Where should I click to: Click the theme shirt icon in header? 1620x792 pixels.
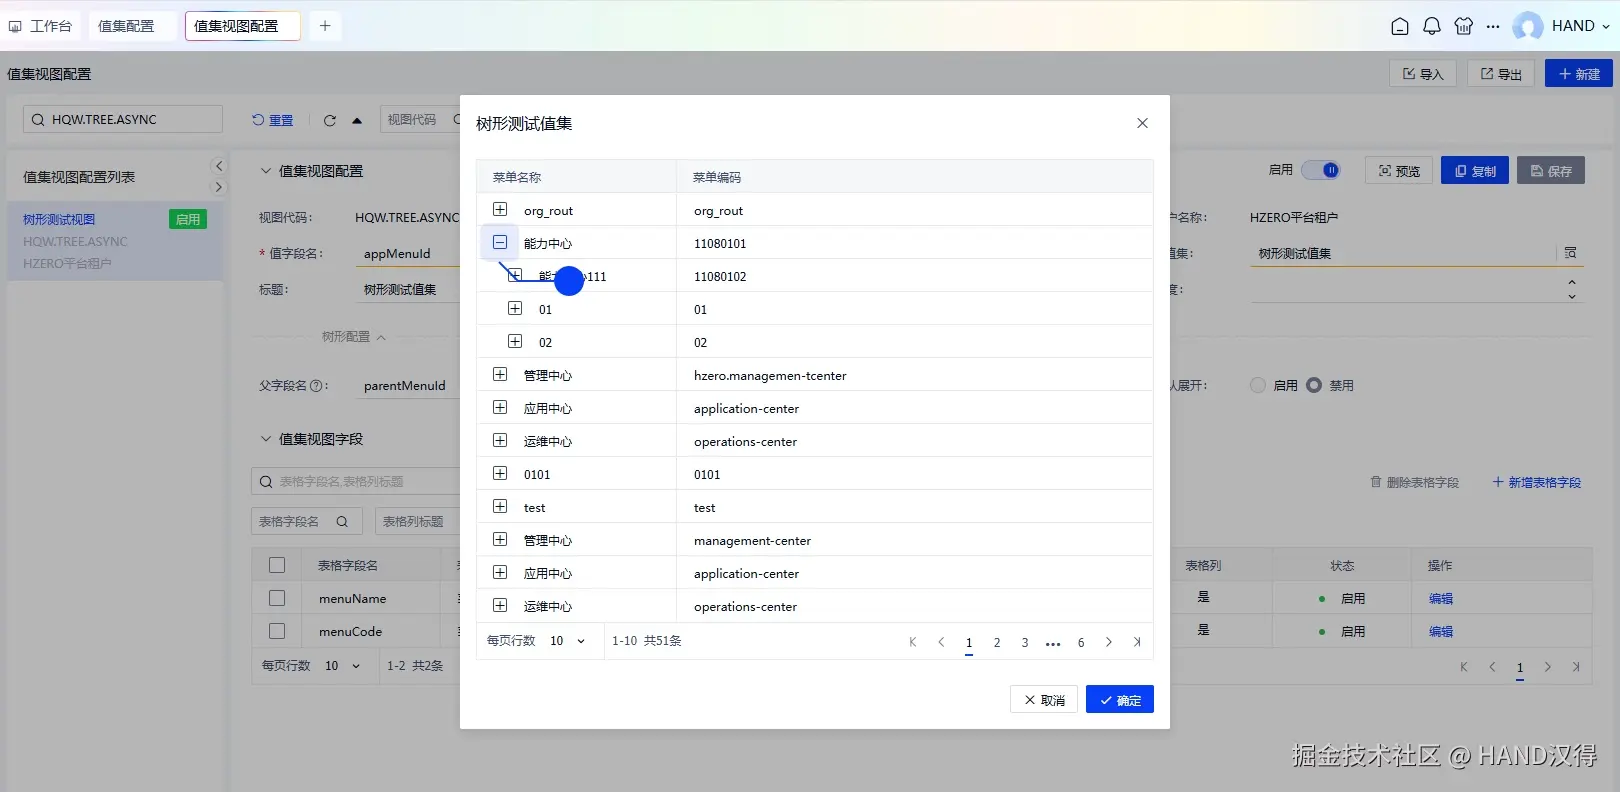click(1464, 26)
